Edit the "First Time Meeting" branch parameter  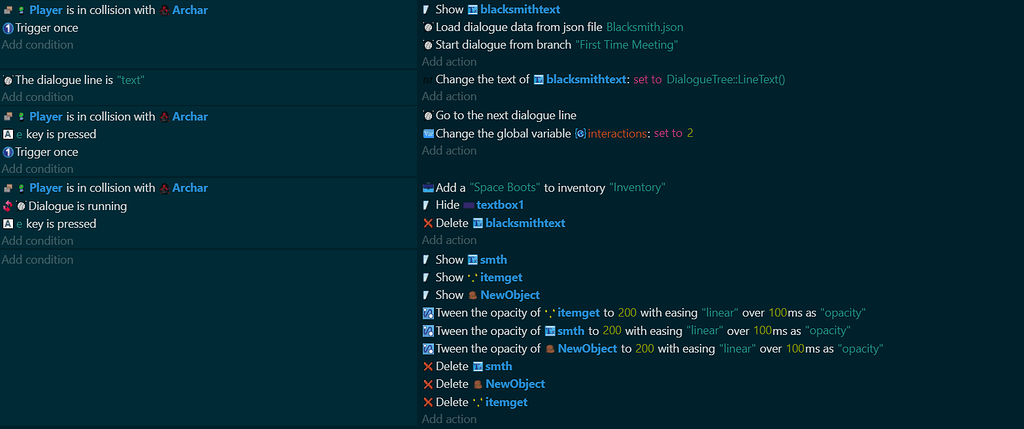pos(626,45)
